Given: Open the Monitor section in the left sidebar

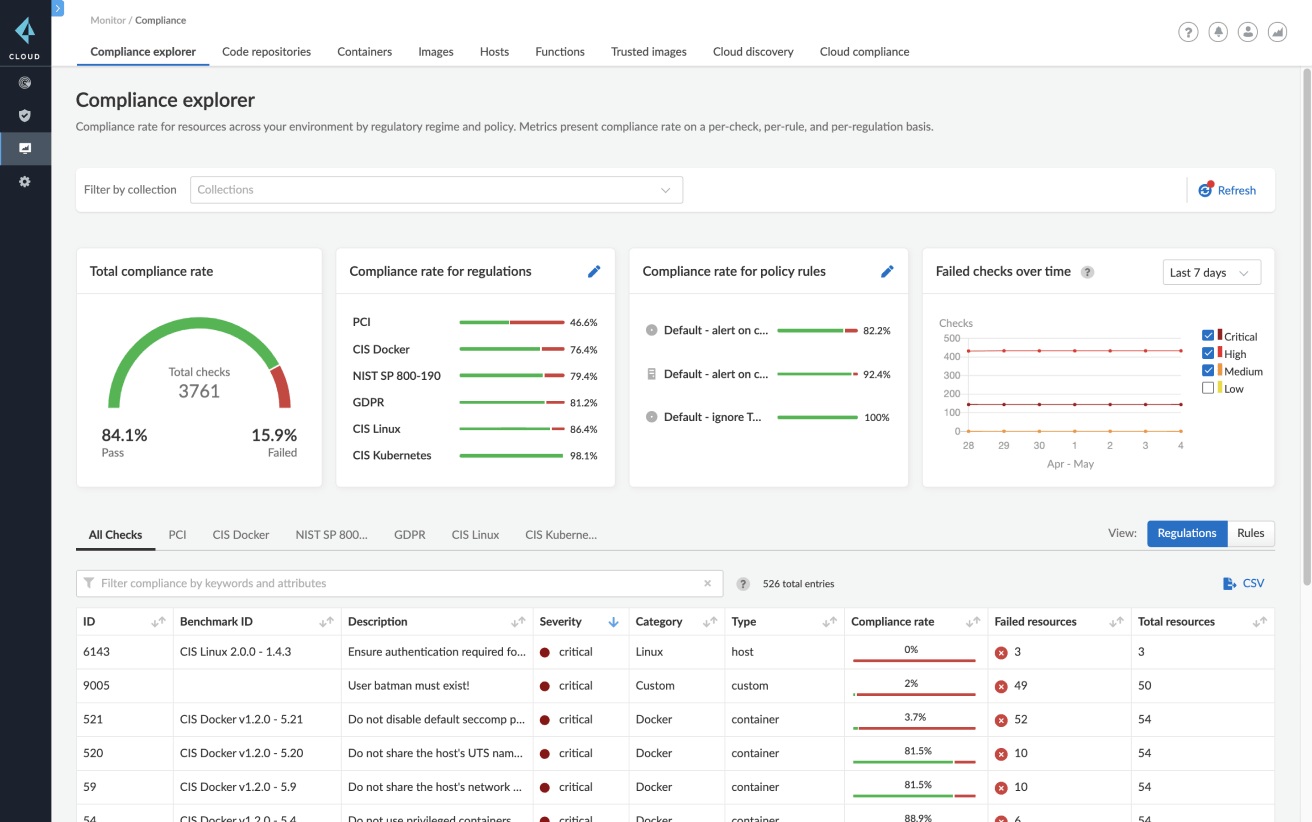Looking at the screenshot, I should tap(25, 148).
